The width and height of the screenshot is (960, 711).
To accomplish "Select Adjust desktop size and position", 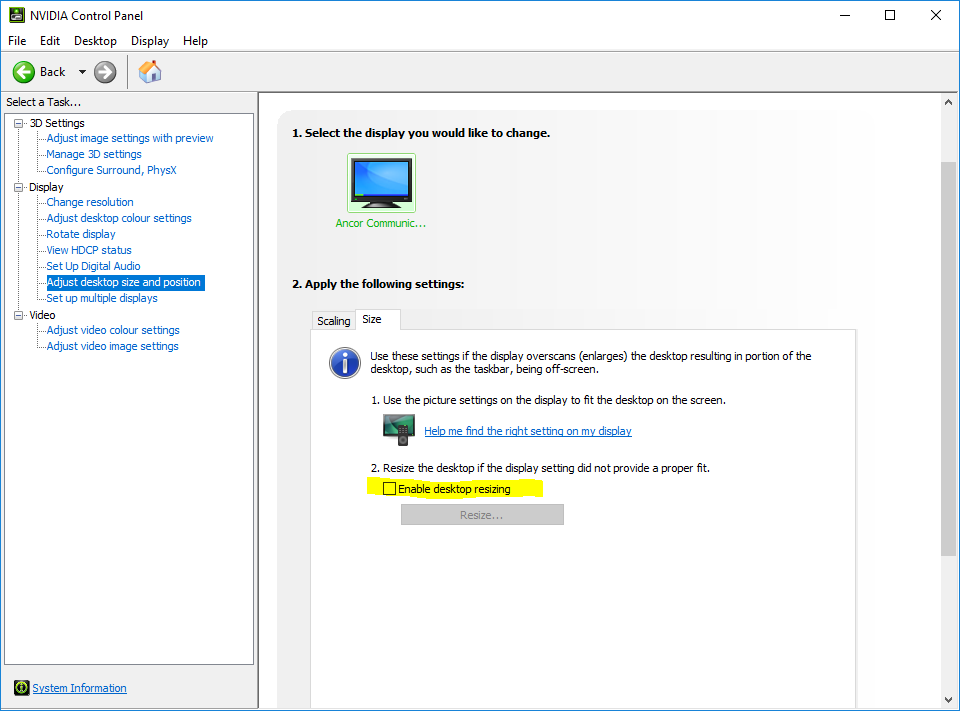I will pyautogui.click(x=126, y=282).
